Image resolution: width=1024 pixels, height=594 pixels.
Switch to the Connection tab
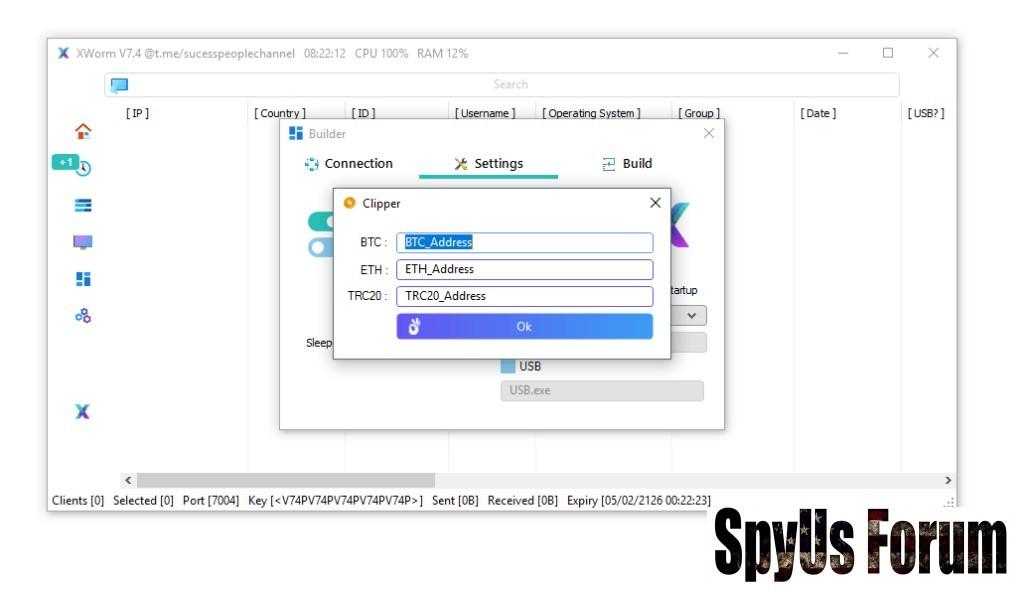click(349, 164)
